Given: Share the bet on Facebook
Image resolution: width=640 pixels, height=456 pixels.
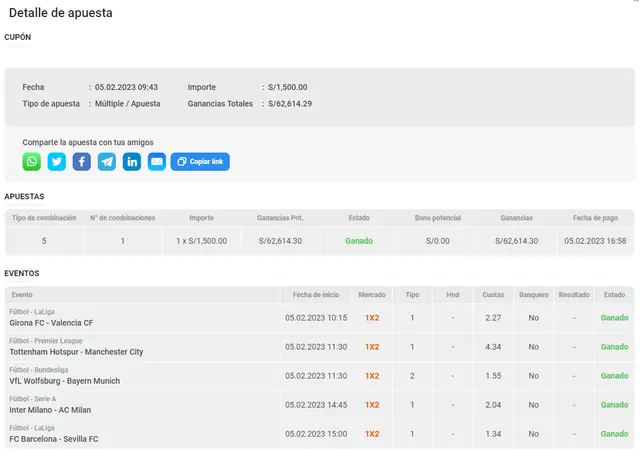Looking at the screenshot, I should click(82, 162).
